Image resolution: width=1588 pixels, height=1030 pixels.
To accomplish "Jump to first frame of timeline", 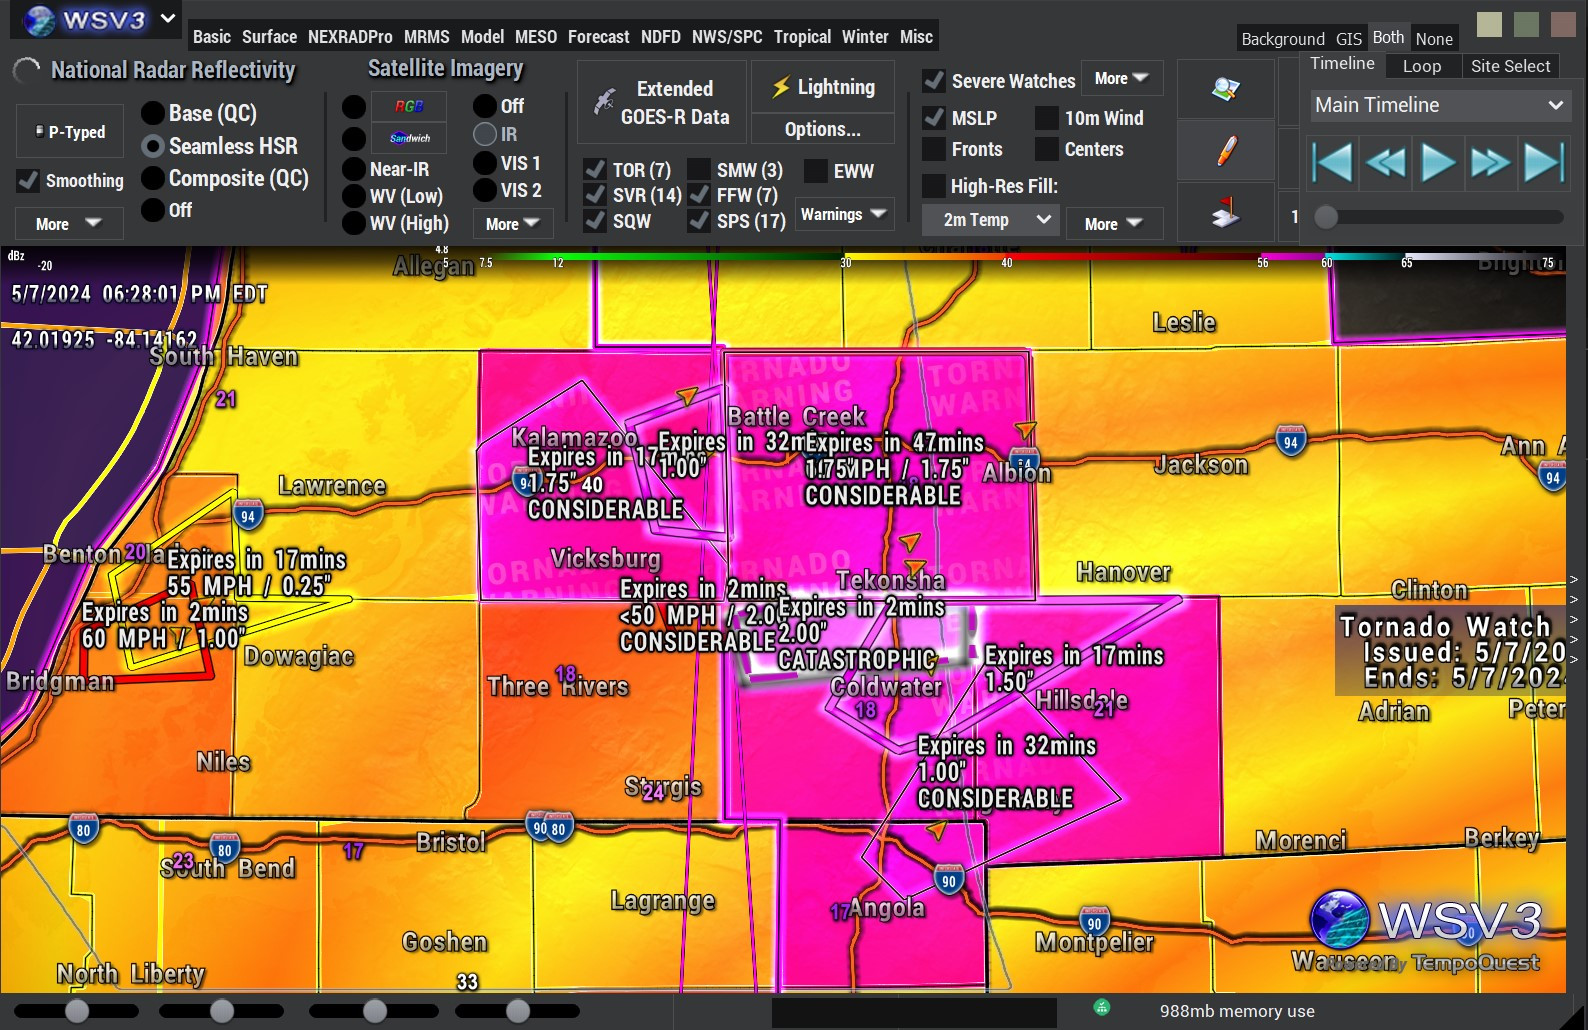I will click(1333, 162).
